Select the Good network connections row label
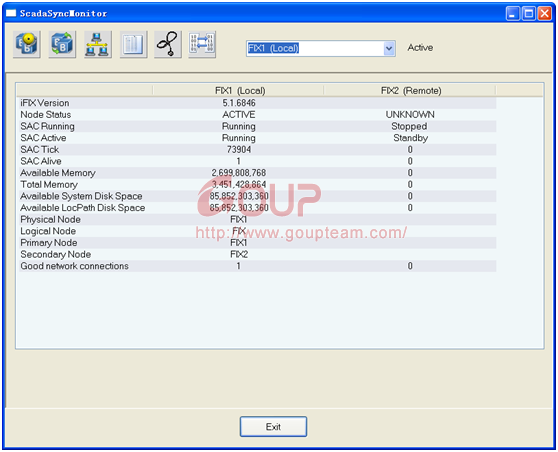Image resolution: width=558 pixels, height=452 pixels. [74, 266]
